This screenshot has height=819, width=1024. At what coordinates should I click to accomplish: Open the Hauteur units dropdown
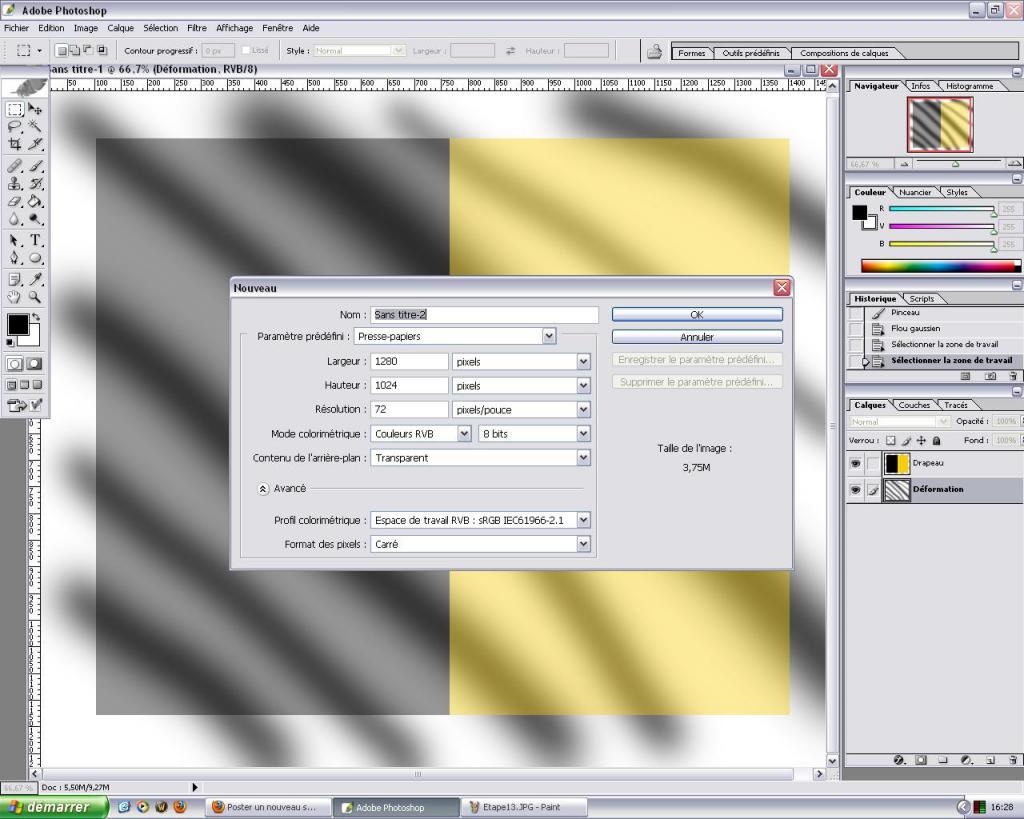coord(583,385)
